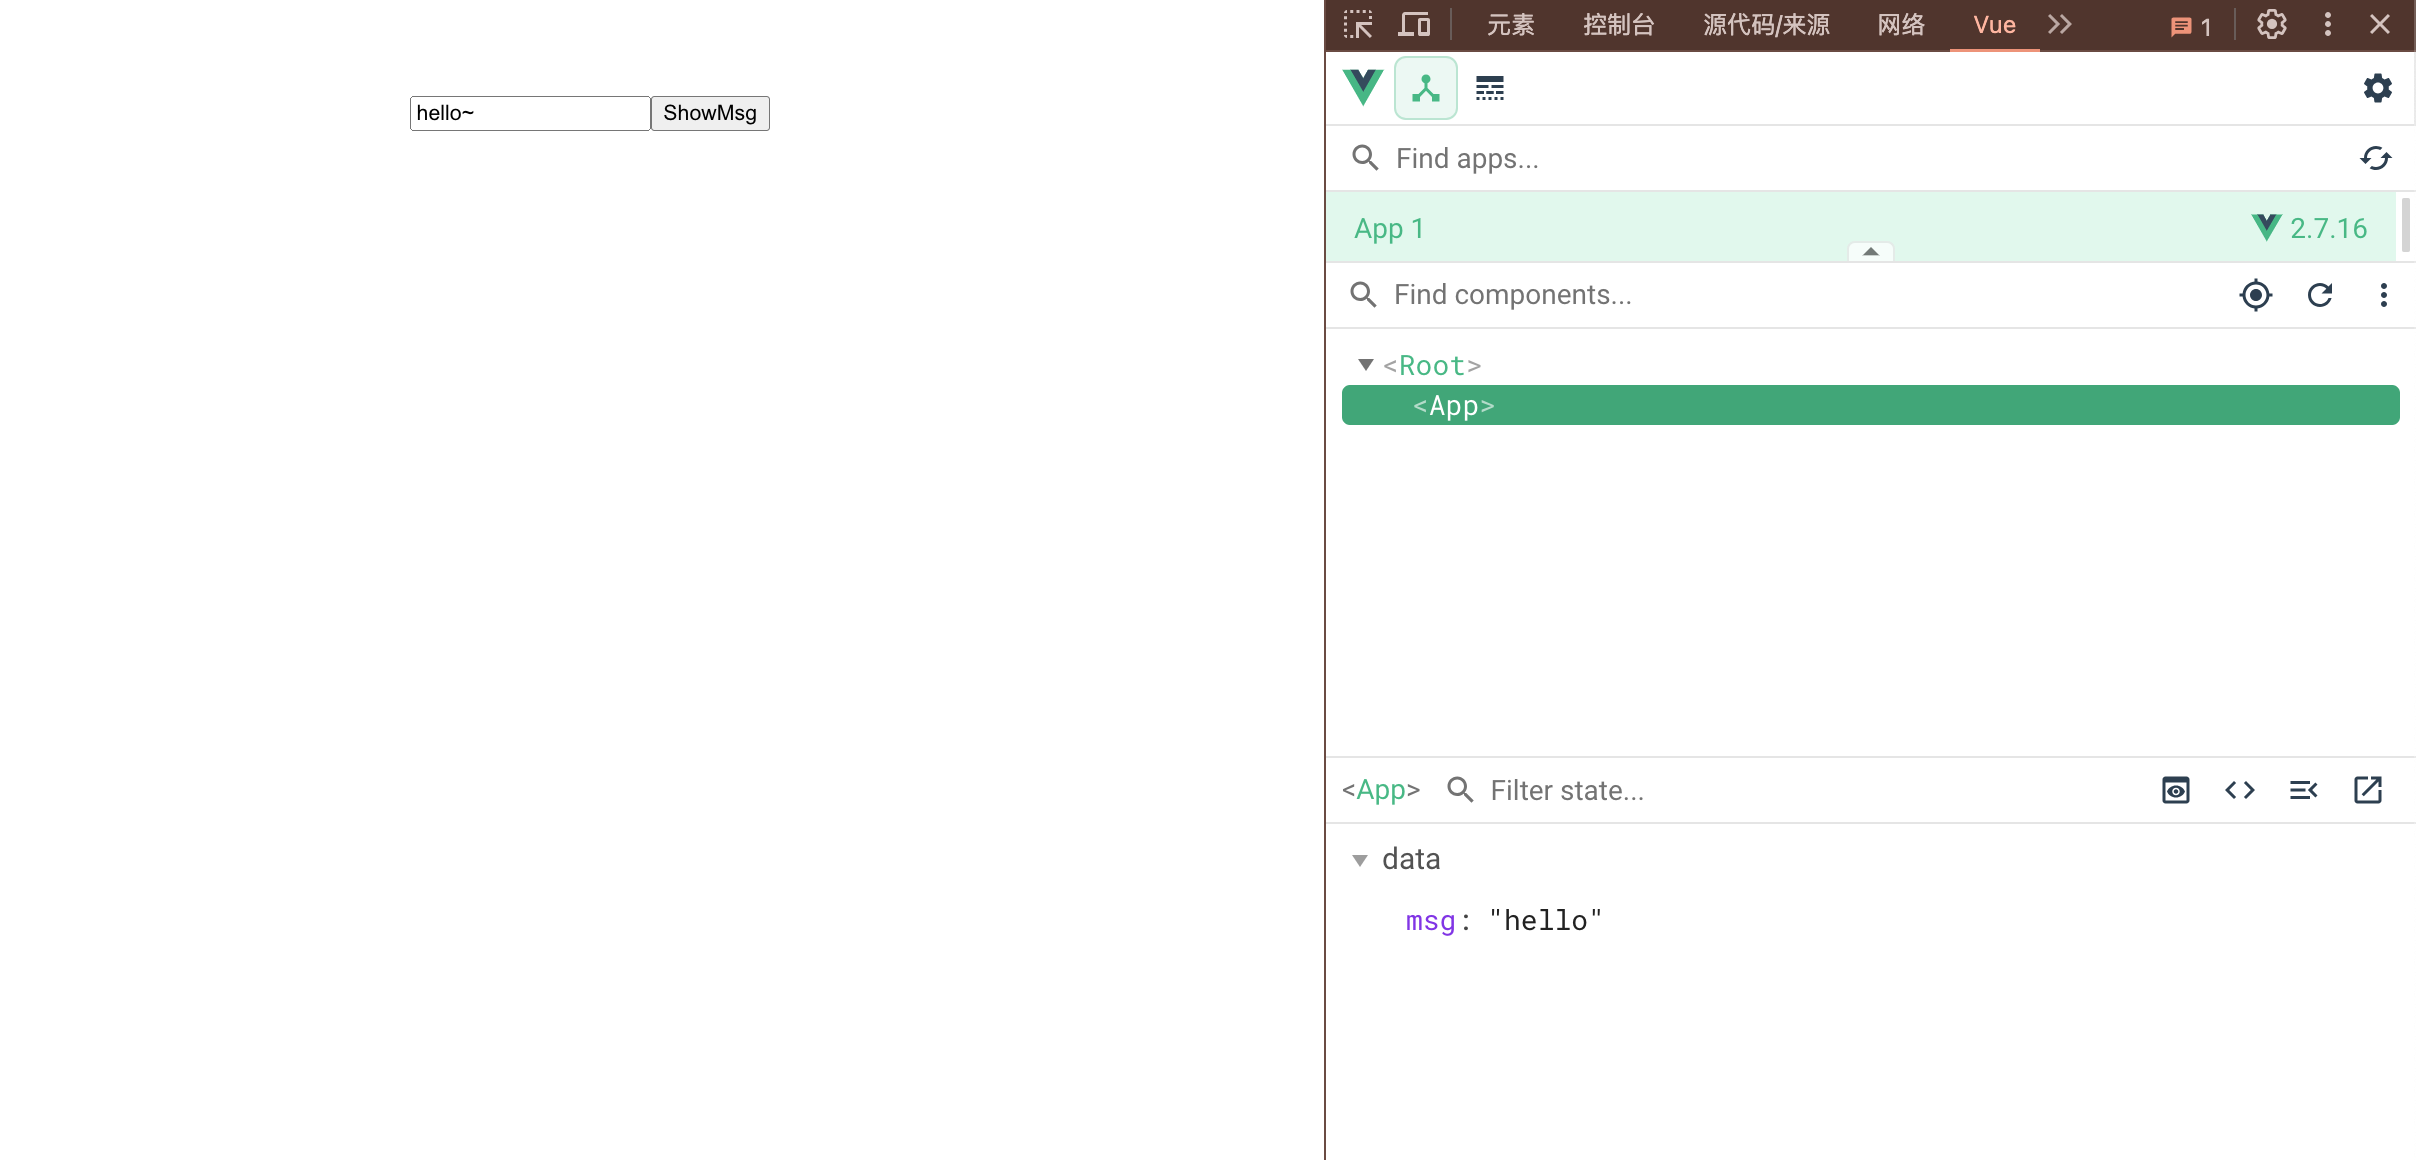Toggle device toolbar emulation mode
The height and width of the screenshot is (1160, 2416).
1413,24
